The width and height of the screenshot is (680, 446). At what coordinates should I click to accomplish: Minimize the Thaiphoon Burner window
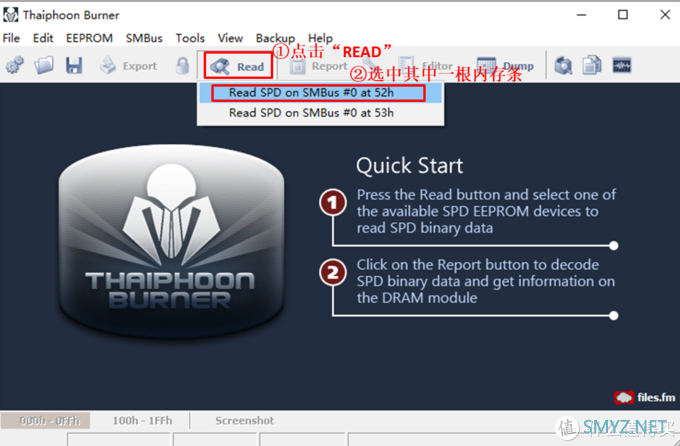pos(582,15)
